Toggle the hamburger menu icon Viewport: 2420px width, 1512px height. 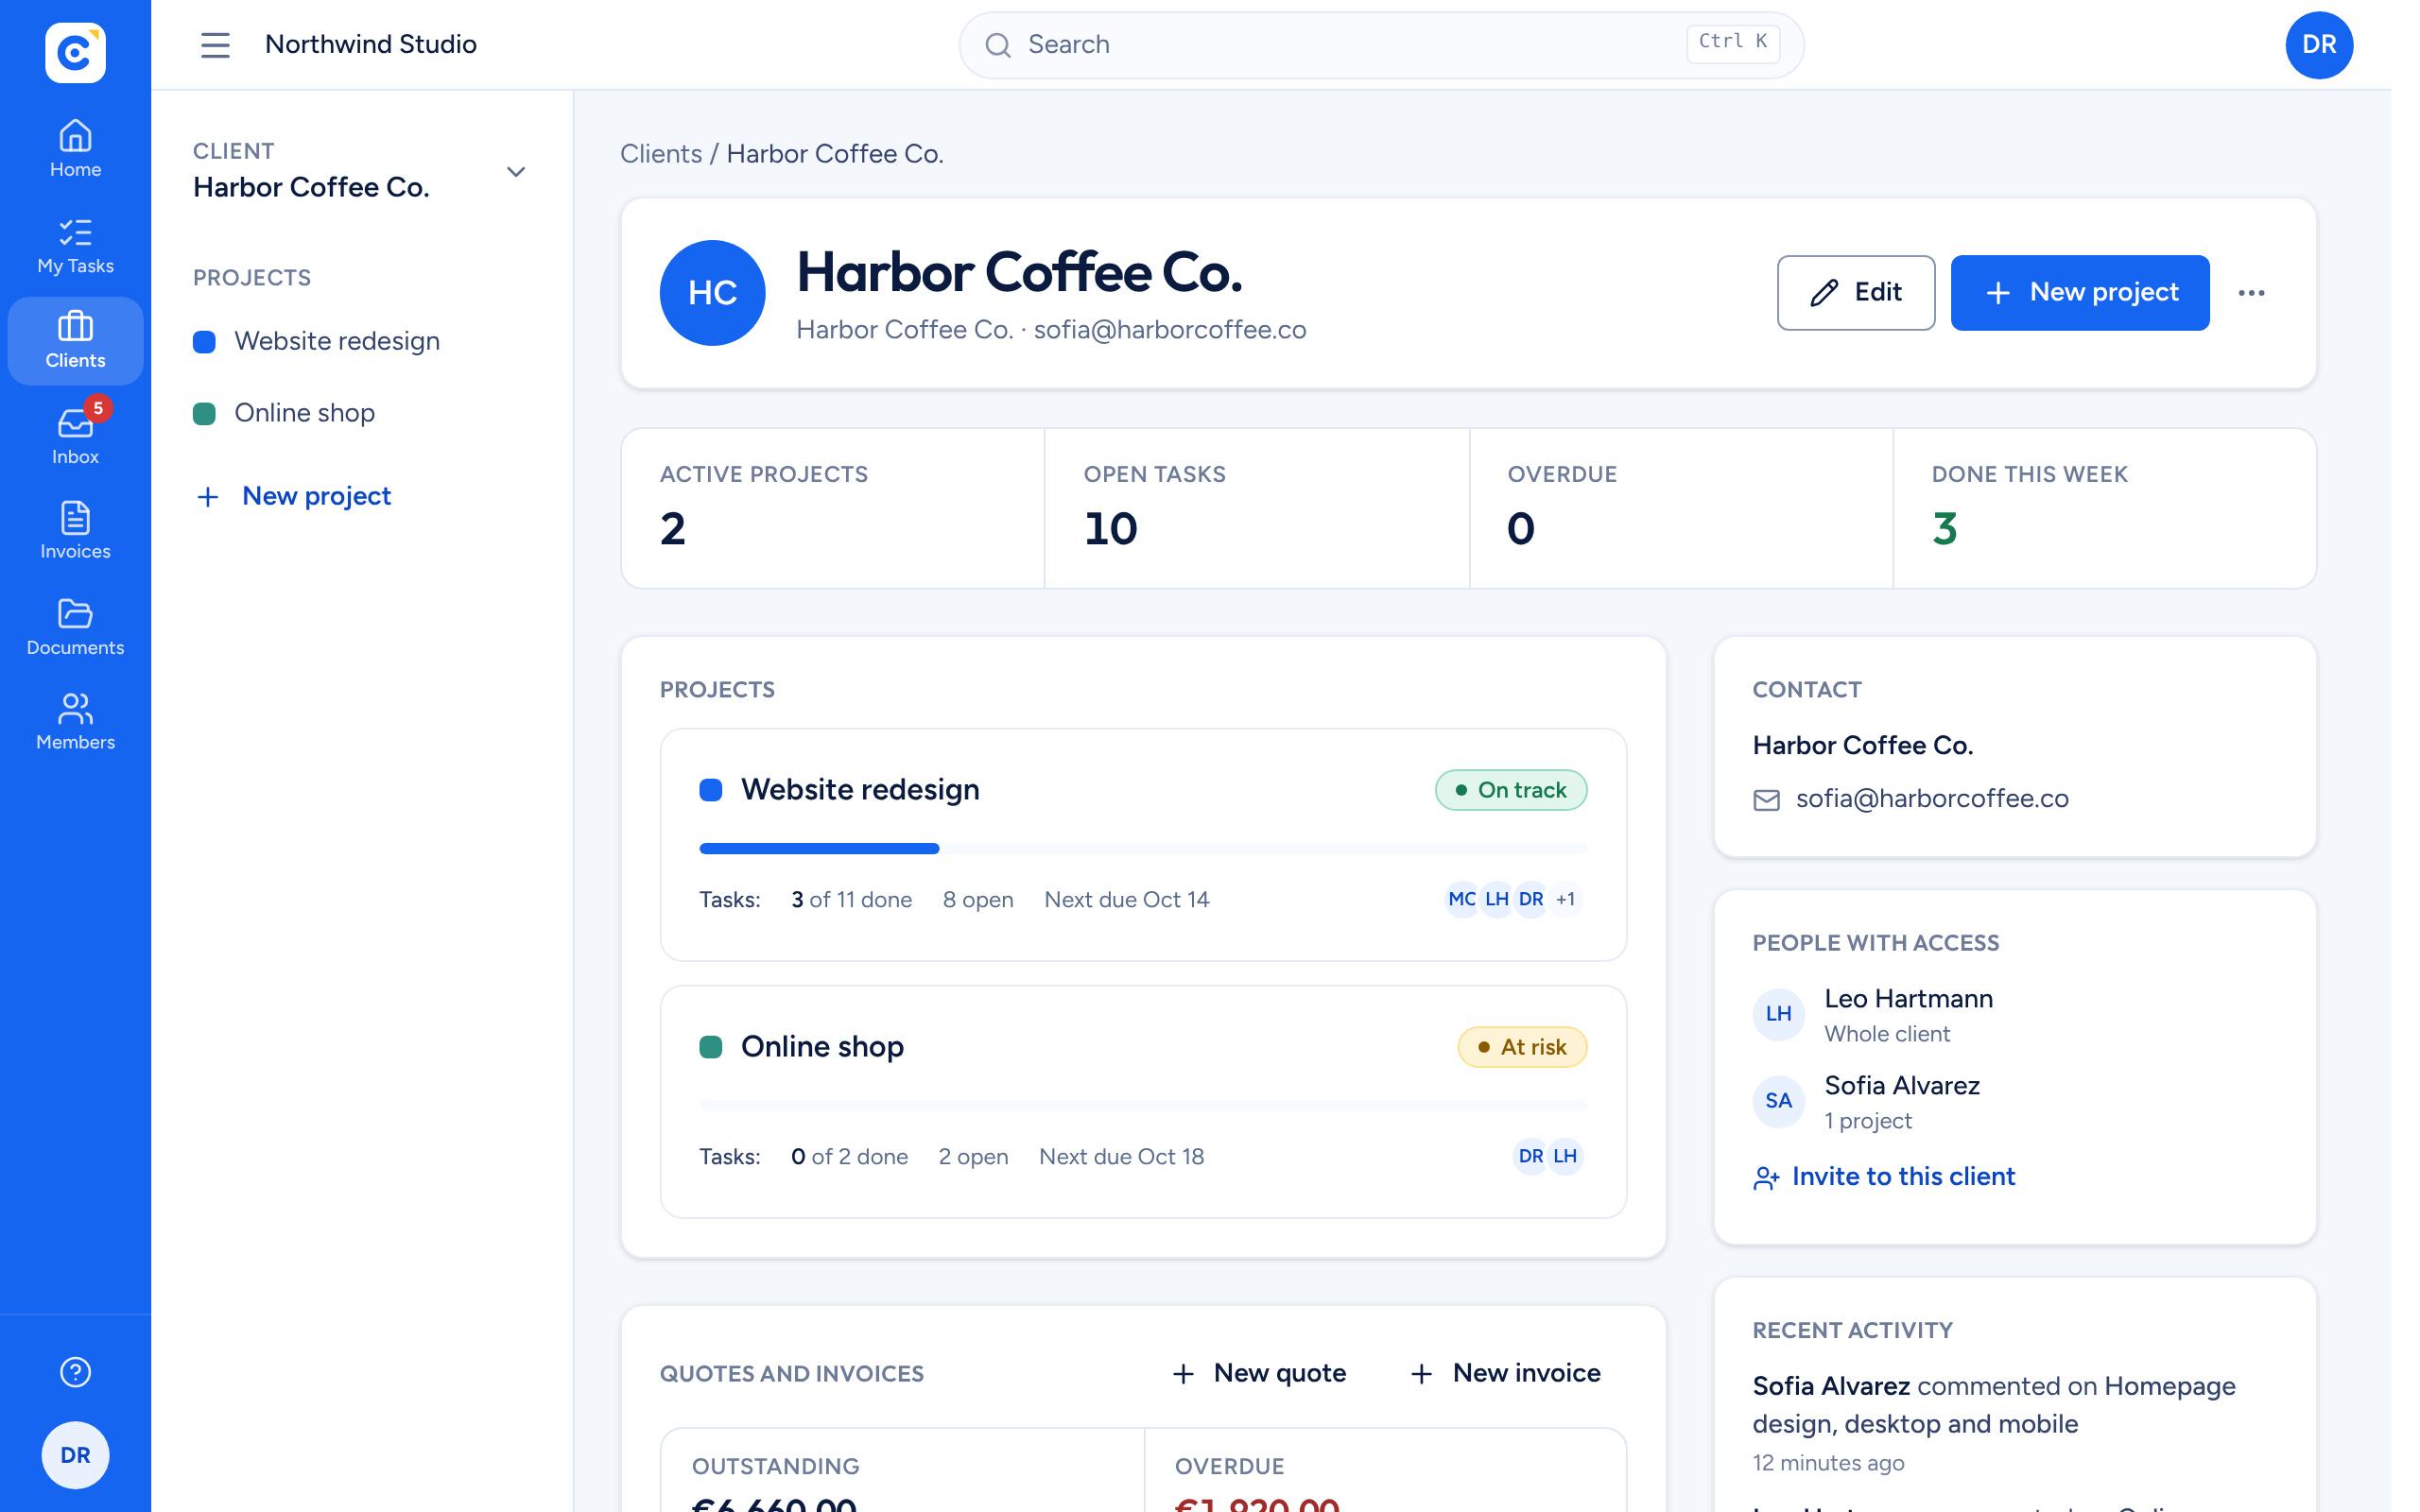tap(215, 45)
